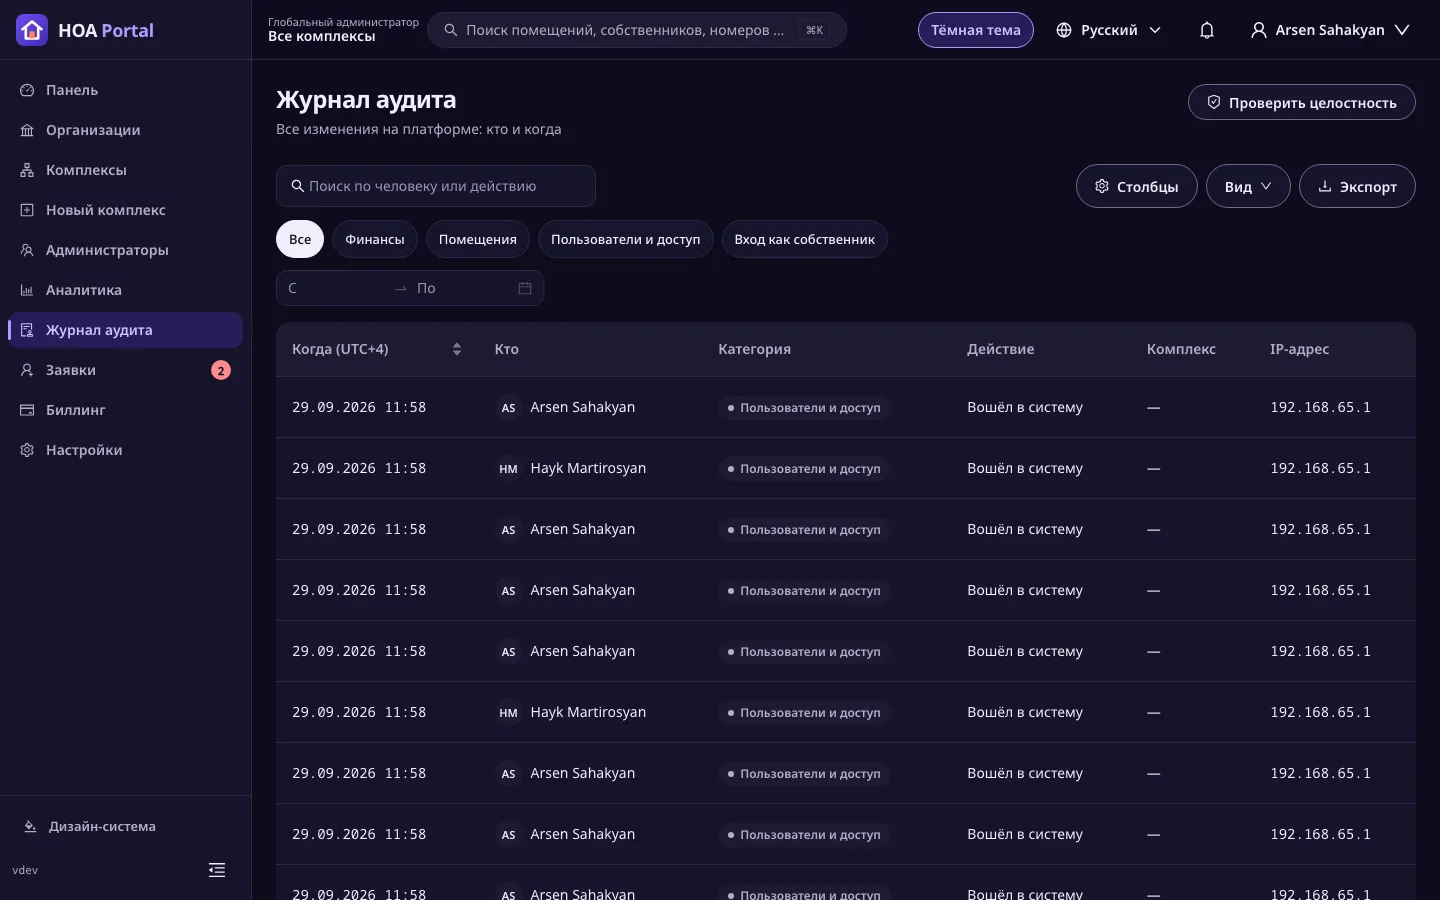Click the HOA Portal home logo icon
1440x900 pixels.
tap(32, 30)
